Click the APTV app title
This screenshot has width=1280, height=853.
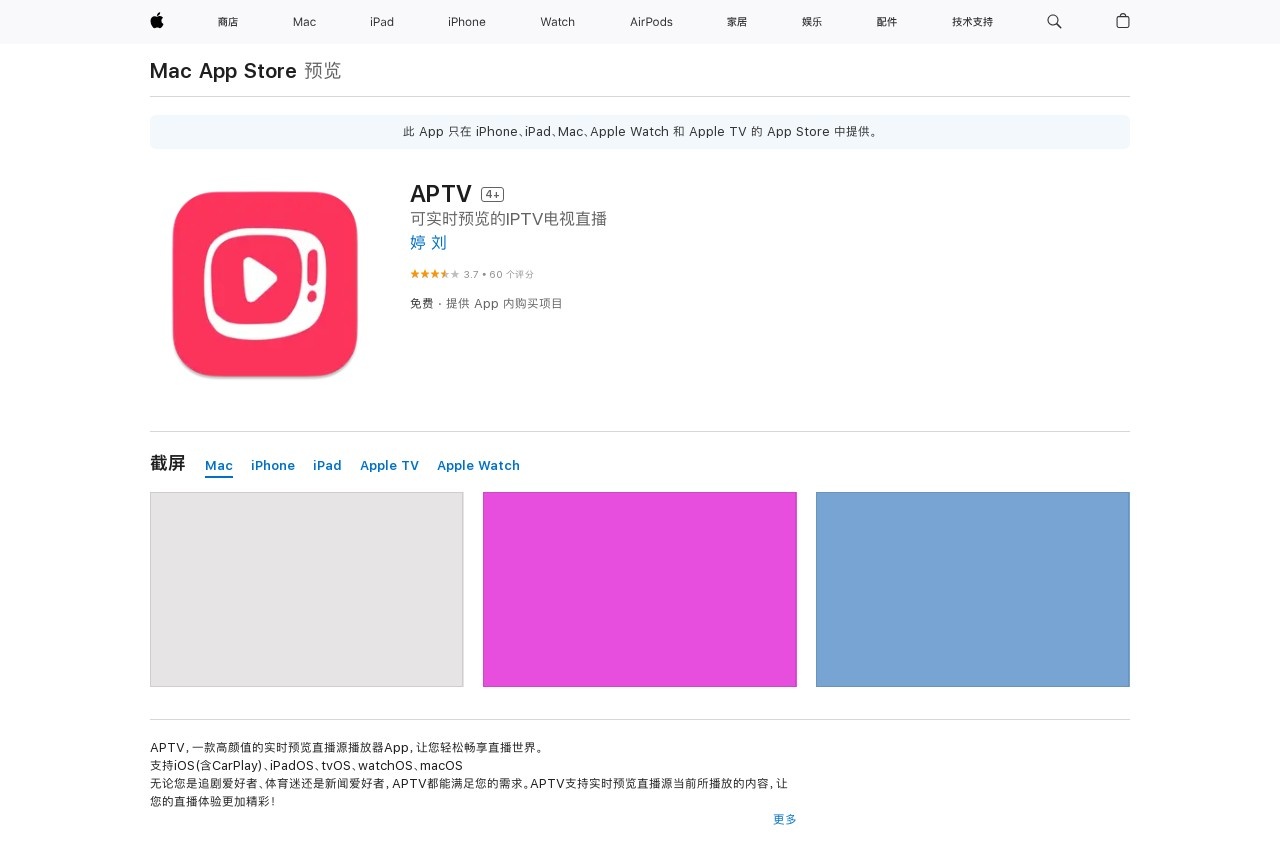pos(441,194)
